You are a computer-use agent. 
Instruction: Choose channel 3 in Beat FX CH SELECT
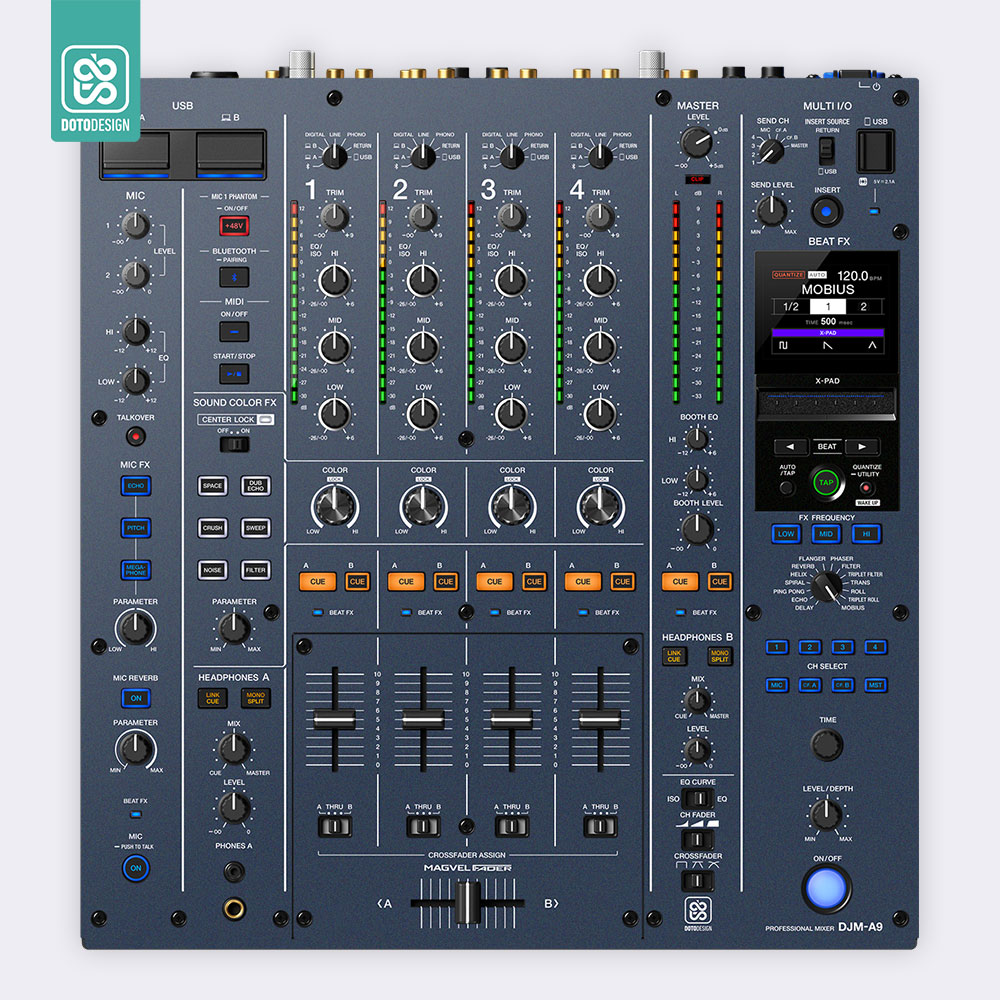[x=842, y=647]
